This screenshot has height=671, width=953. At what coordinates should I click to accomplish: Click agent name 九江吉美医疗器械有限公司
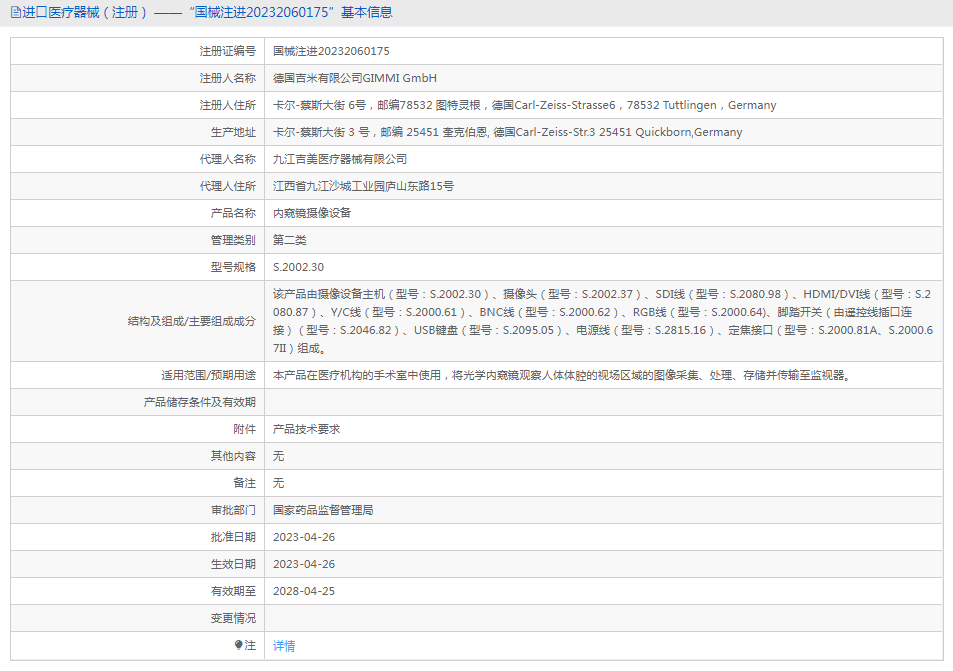coord(340,159)
